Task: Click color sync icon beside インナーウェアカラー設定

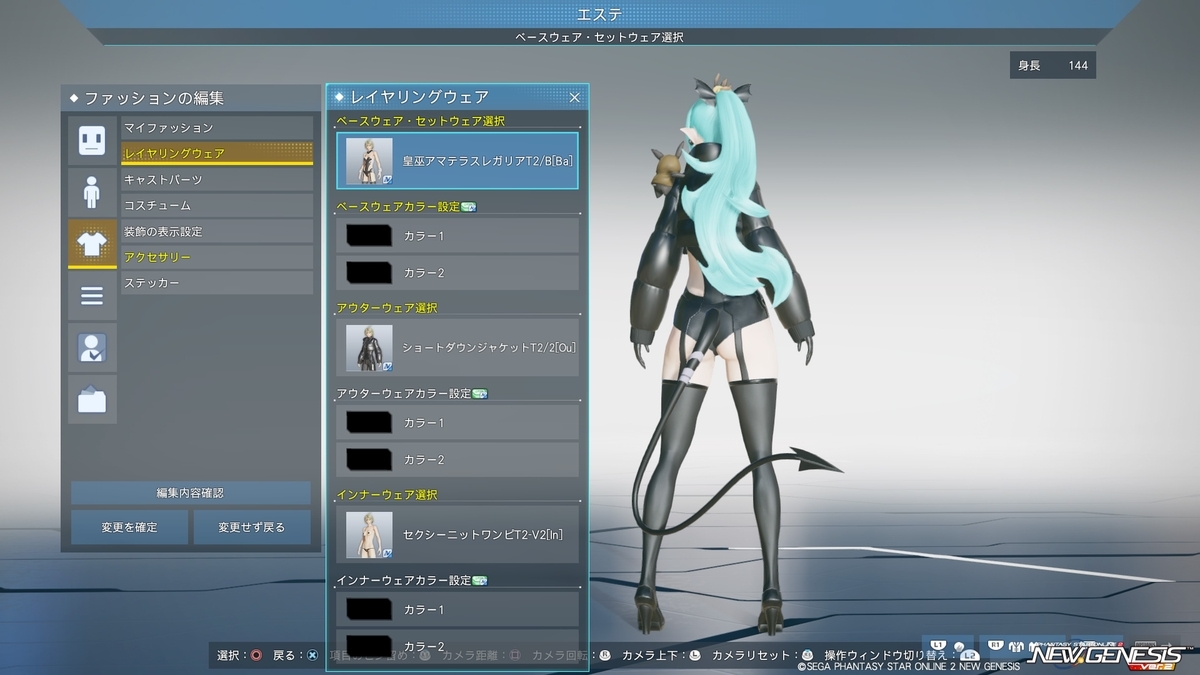Action: (479, 580)
